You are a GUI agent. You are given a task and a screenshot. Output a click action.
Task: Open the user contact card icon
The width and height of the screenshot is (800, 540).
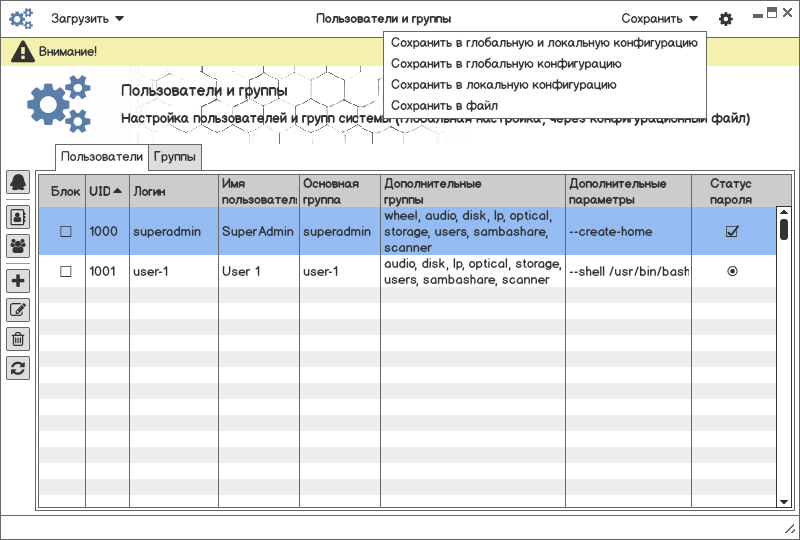(x=18, y=217)
